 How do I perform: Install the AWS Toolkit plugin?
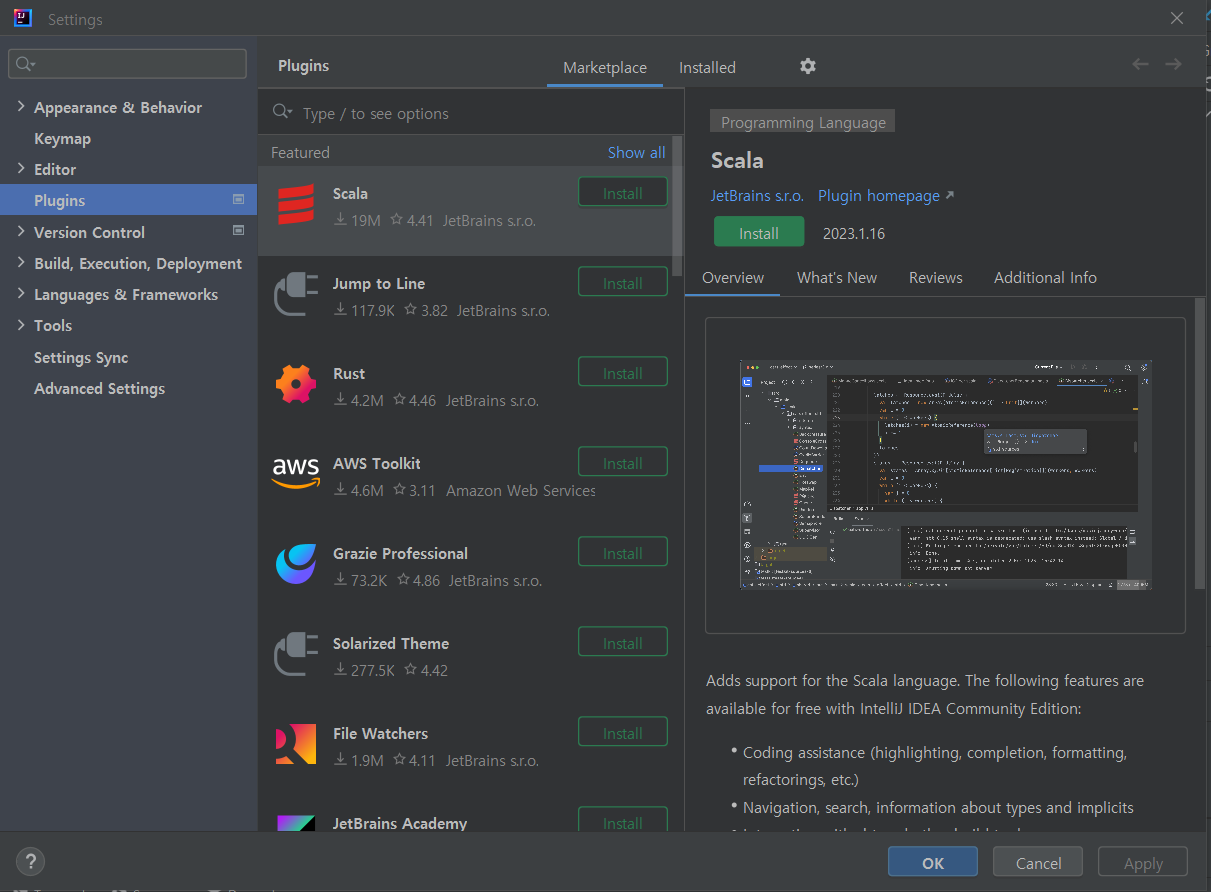tap(623, 463)
